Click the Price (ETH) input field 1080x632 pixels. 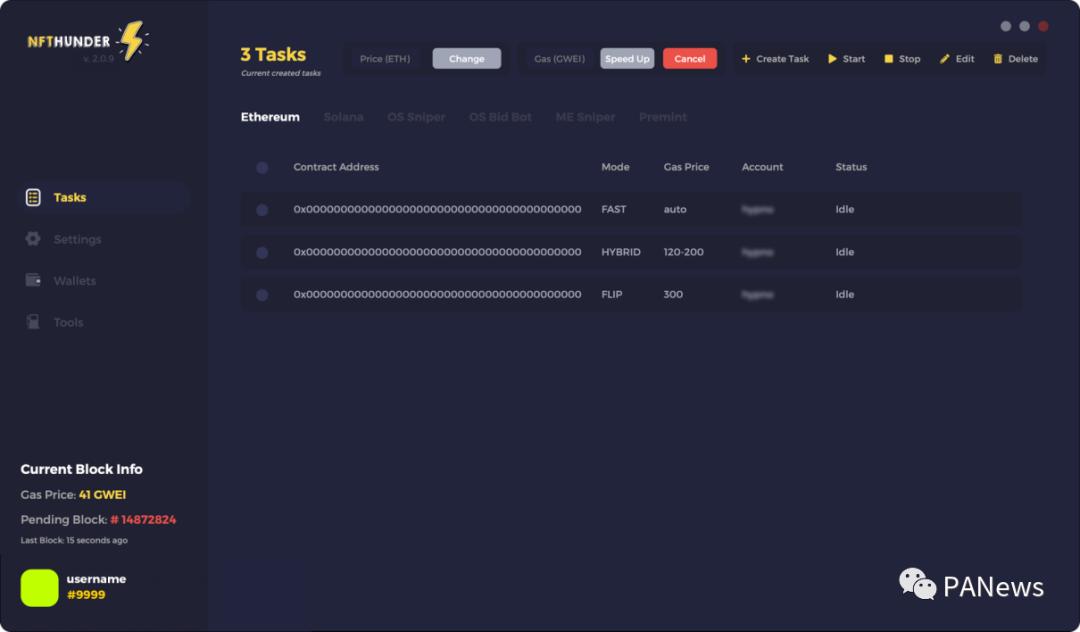(386, 59)
